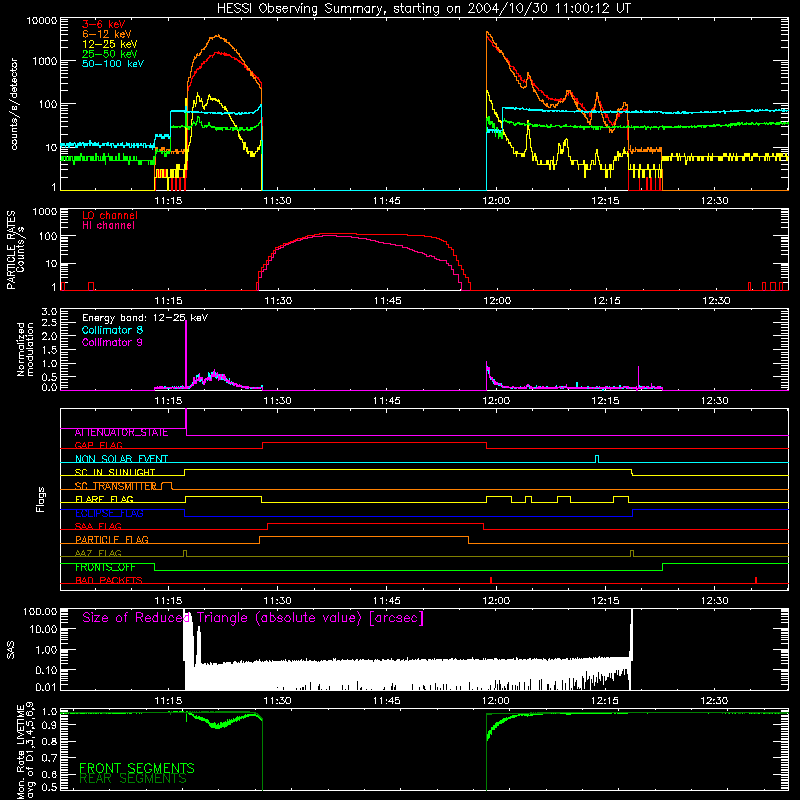
Task: Click the 10000 y-axis value on counts plot
Action: click(x=42, y=21)
